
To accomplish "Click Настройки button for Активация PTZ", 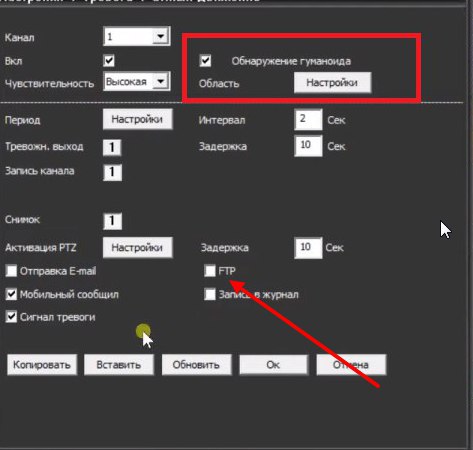I will pos(137,248).
